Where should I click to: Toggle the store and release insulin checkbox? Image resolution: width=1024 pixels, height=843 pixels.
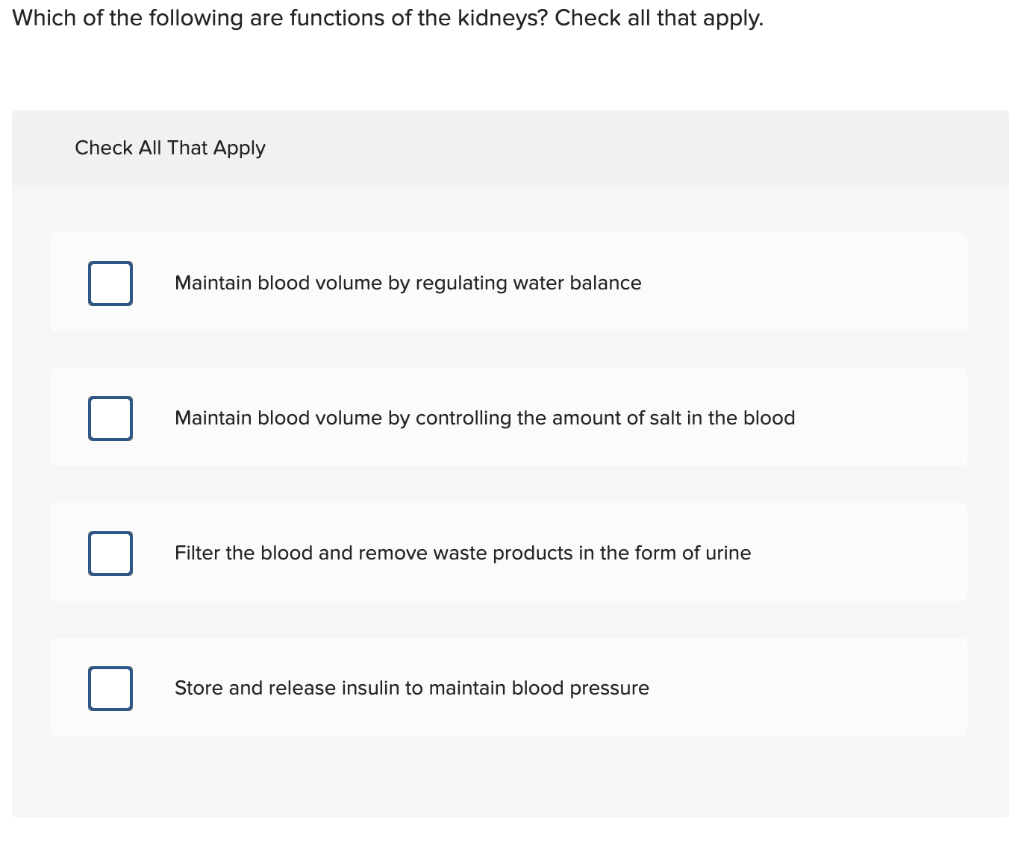click(110, 688)
